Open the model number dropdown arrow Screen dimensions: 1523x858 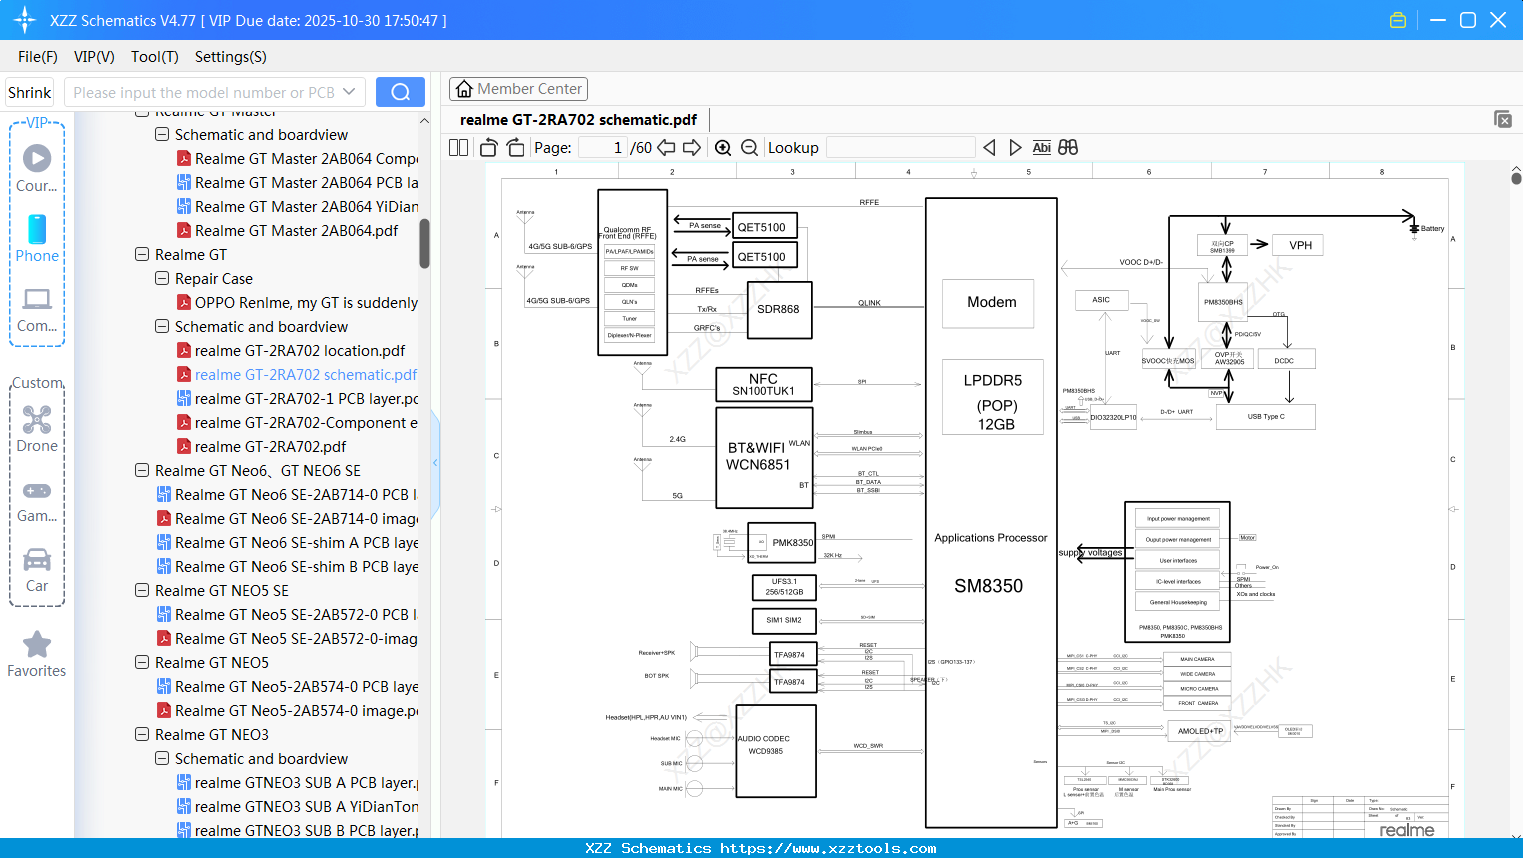349,91
